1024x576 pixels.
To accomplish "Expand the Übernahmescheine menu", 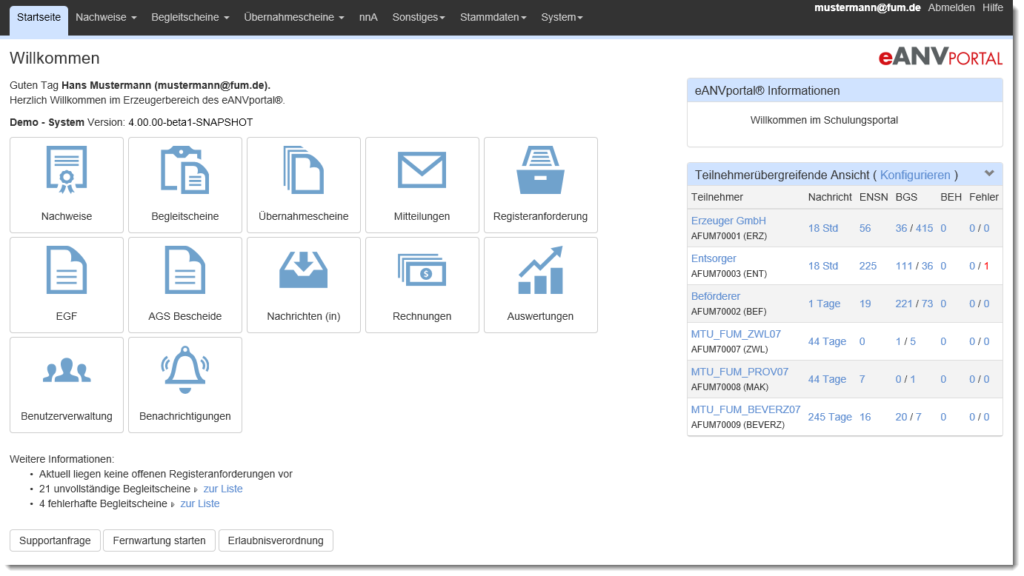I will pos(294,18).
